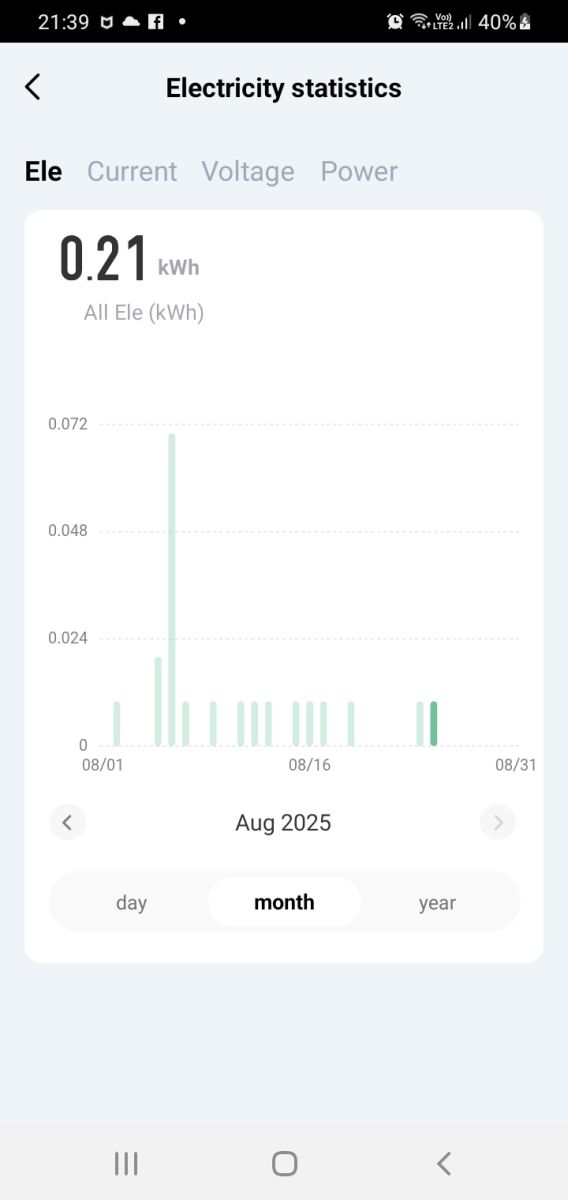Tap the back arrow beside Electricity statistics
568x1200 pixels.
33,87
